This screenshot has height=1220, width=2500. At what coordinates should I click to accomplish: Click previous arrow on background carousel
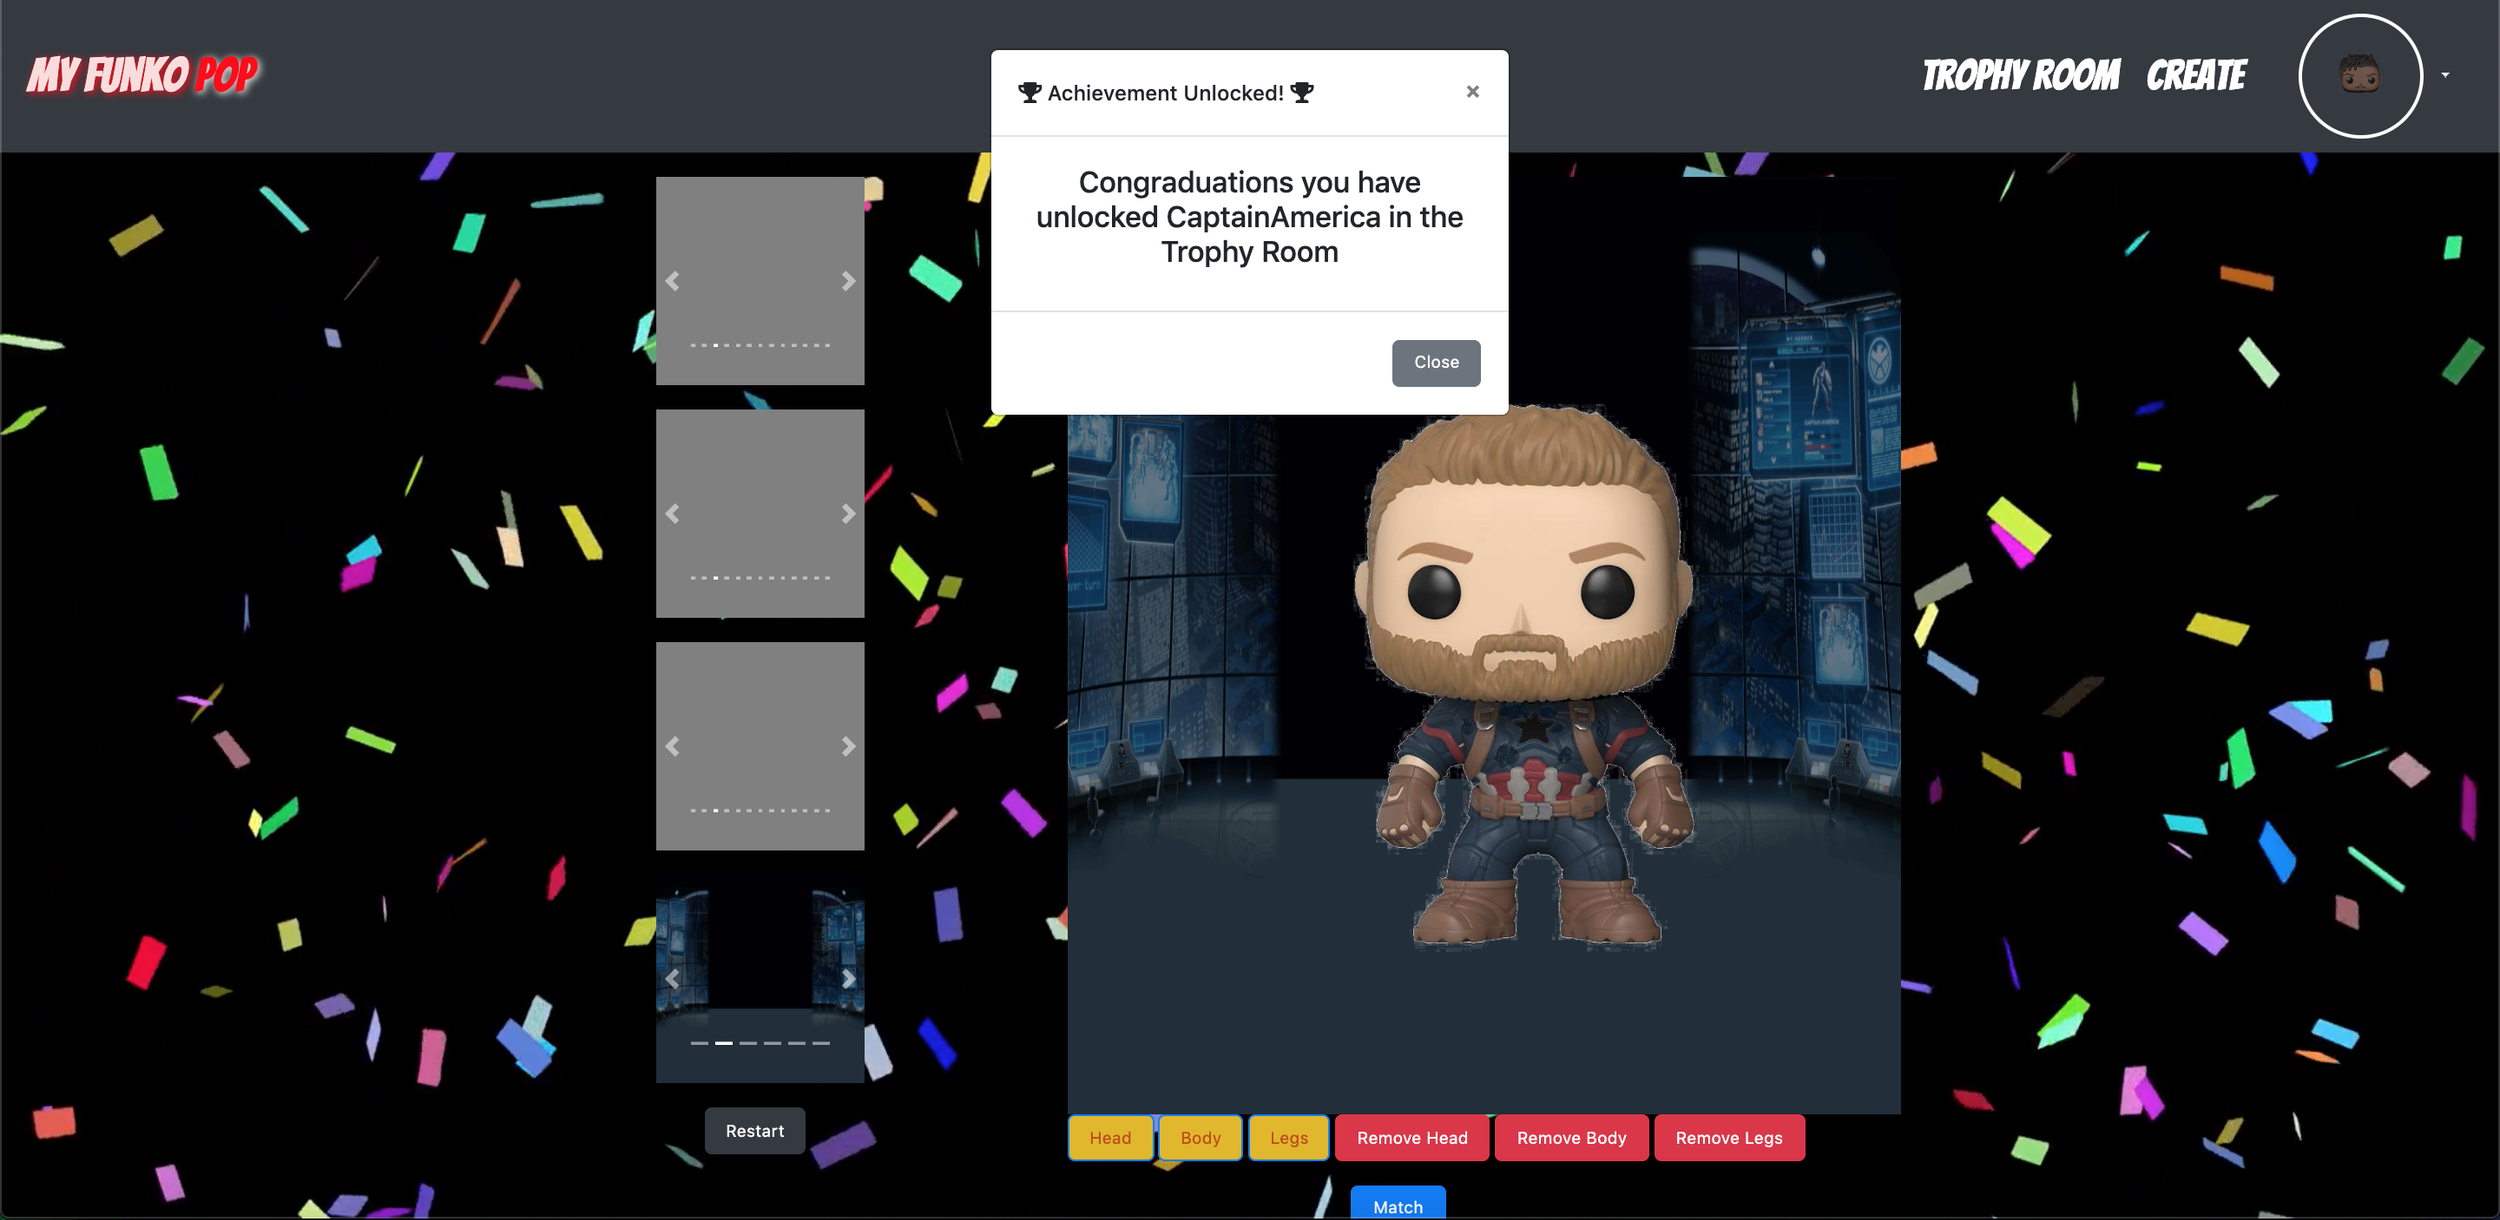[x=673, y=979]
